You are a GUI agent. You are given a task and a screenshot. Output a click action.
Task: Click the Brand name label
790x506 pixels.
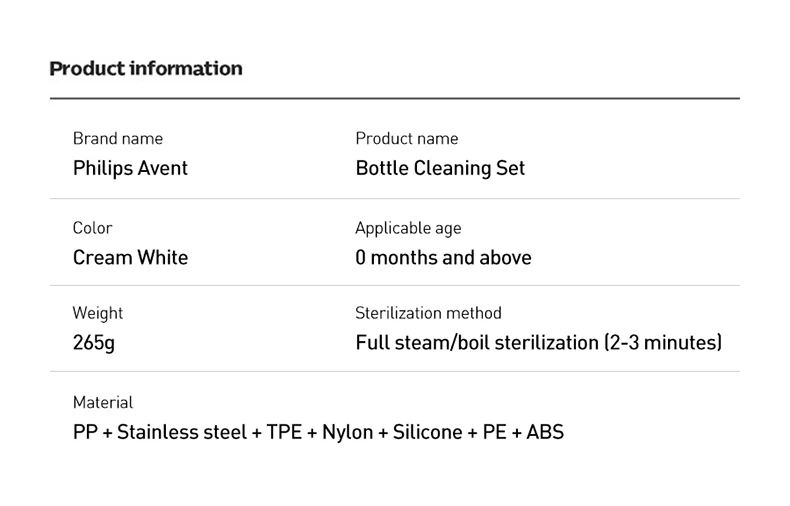[118, 139]
